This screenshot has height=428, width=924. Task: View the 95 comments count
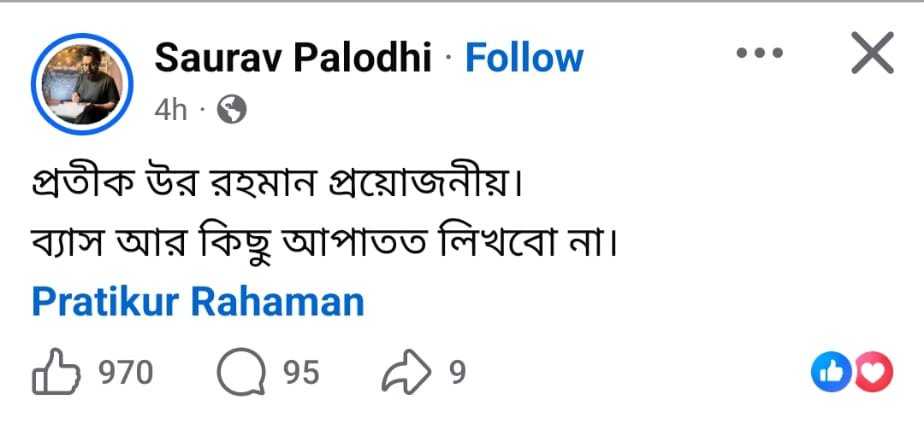tap(301, 373)
